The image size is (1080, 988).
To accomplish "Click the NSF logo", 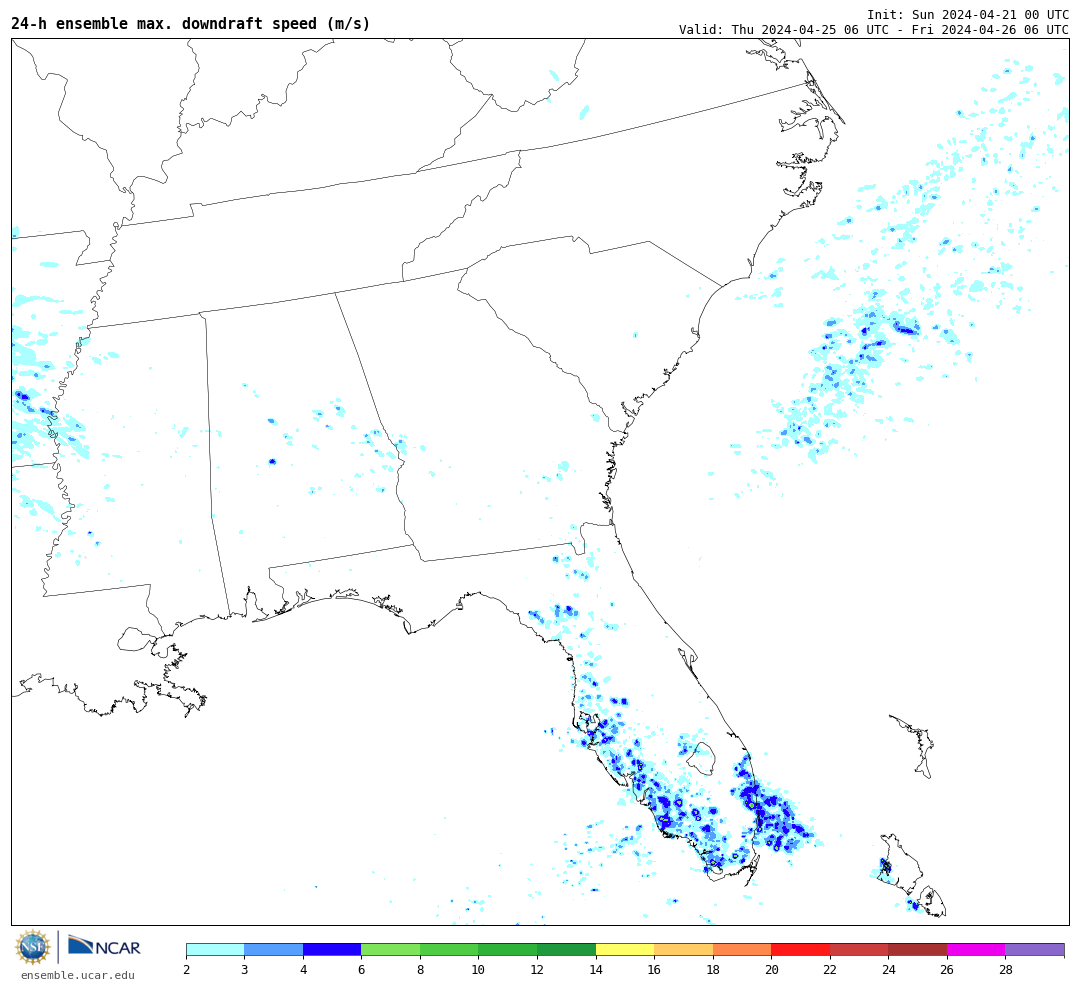I will [33, 947].
